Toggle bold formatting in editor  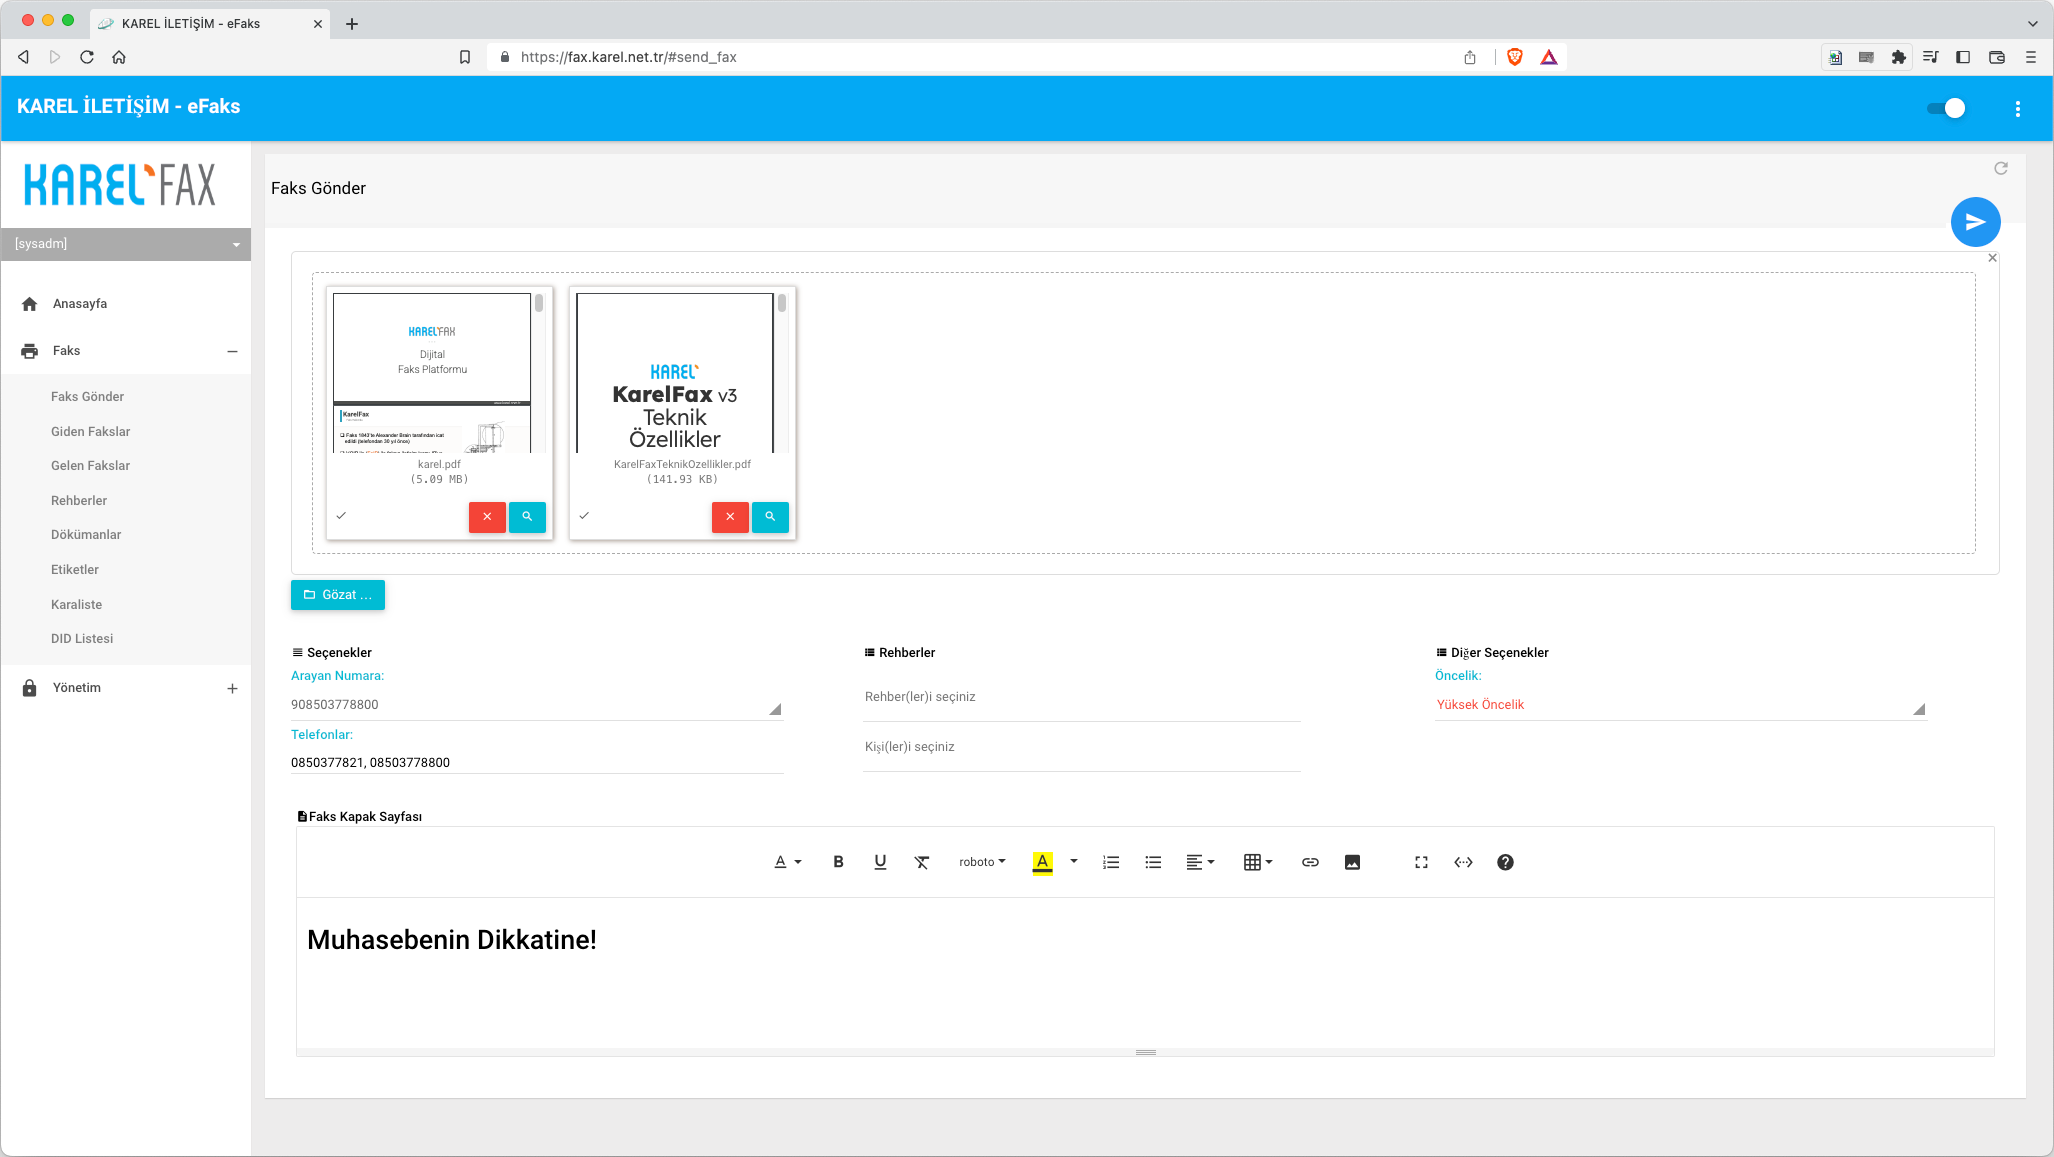point(838,862)
